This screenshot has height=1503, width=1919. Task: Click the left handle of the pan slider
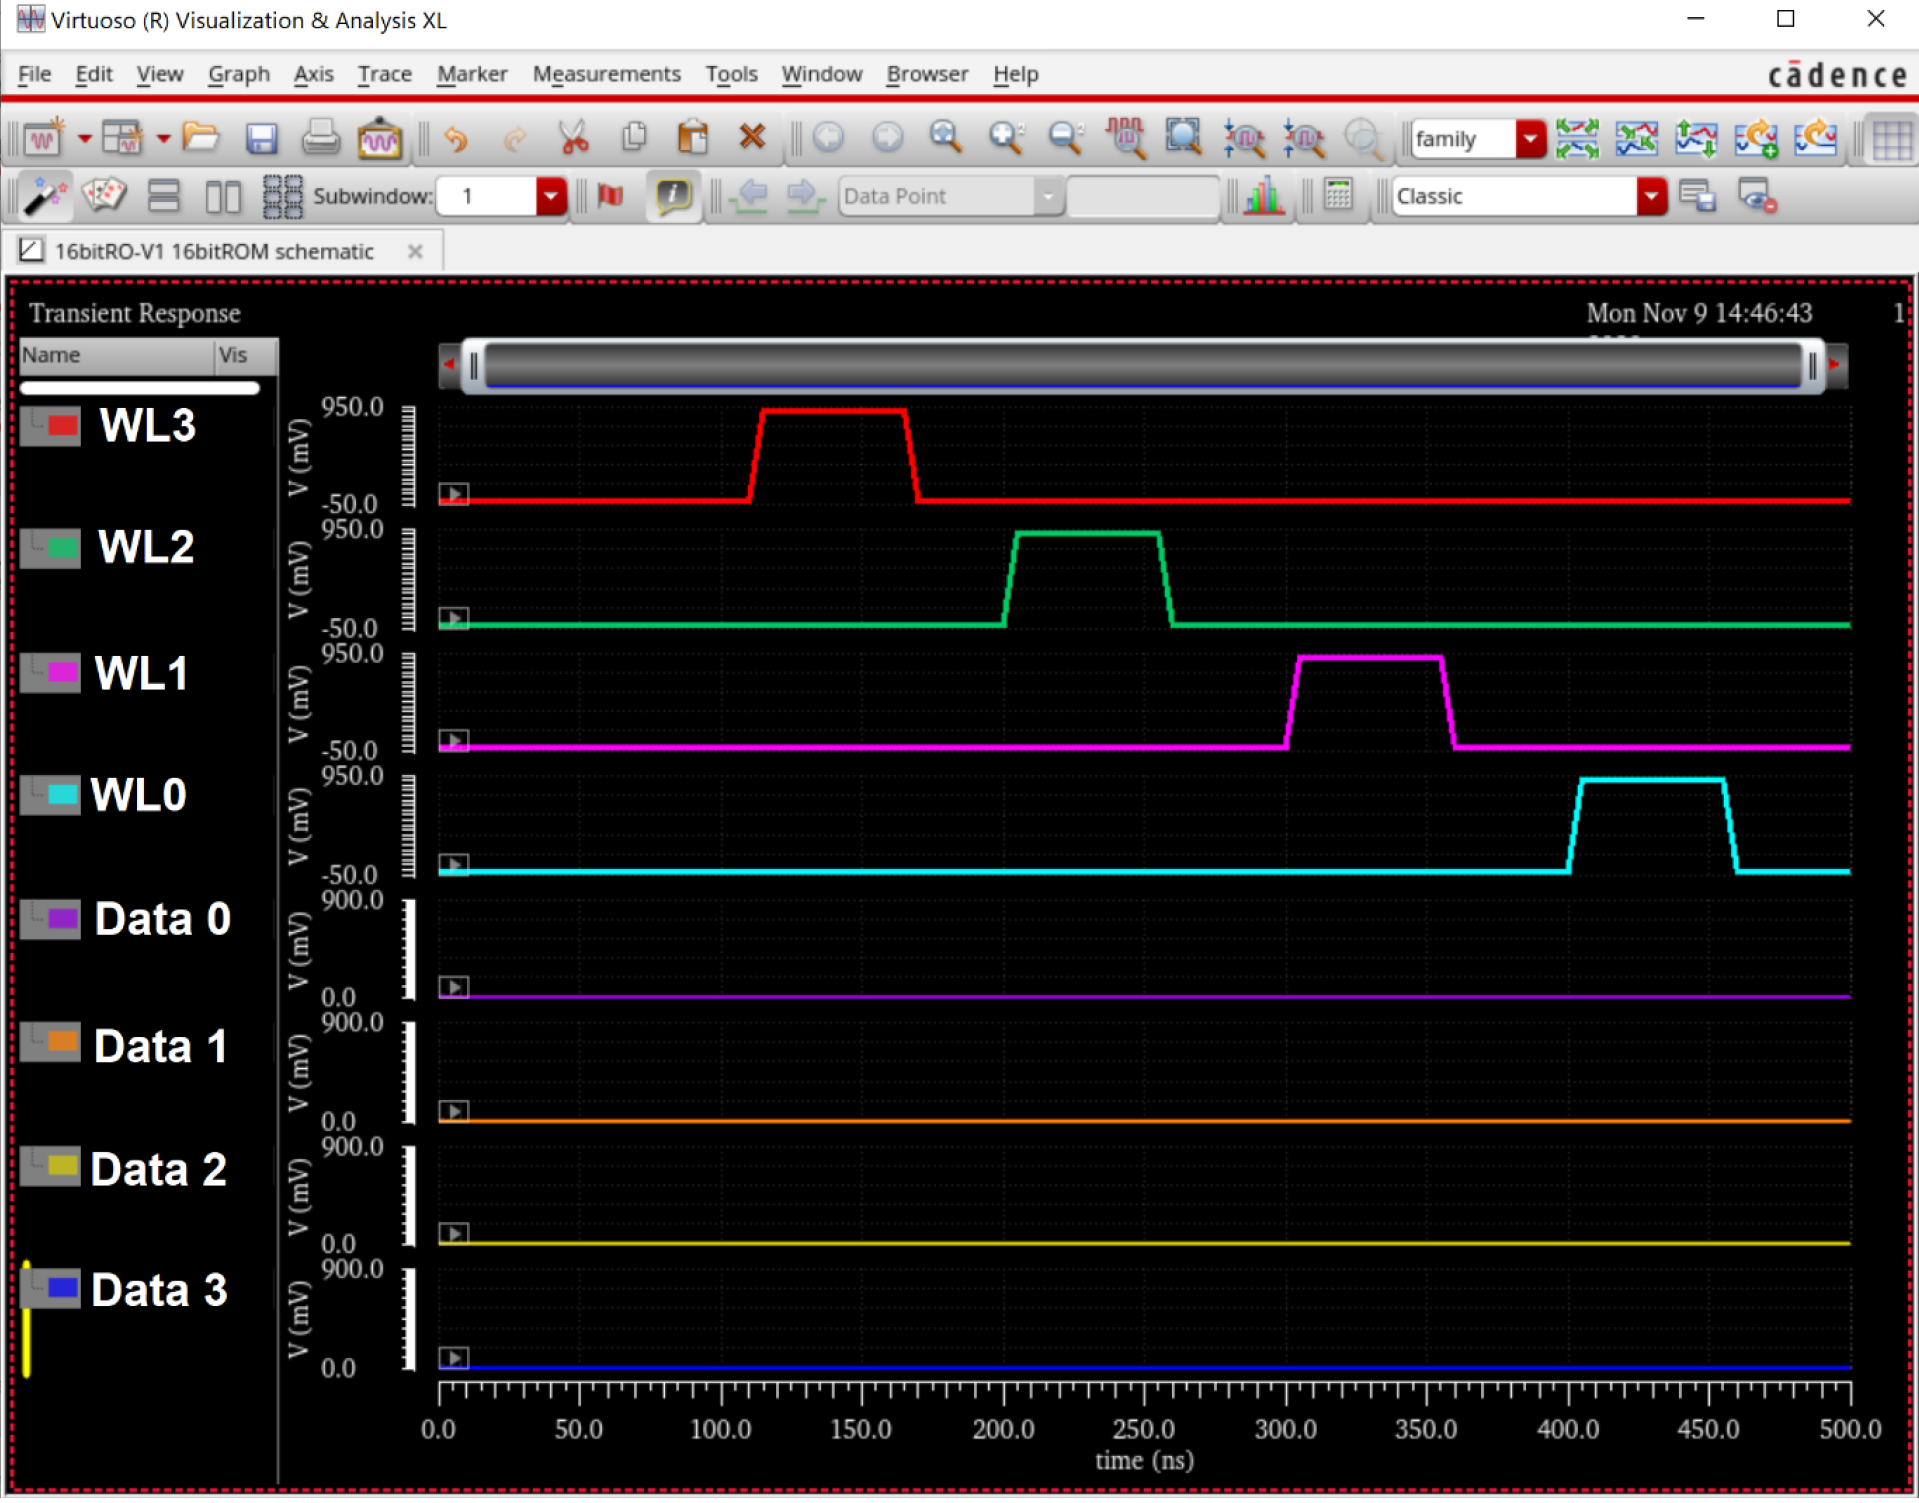(474, 366)
